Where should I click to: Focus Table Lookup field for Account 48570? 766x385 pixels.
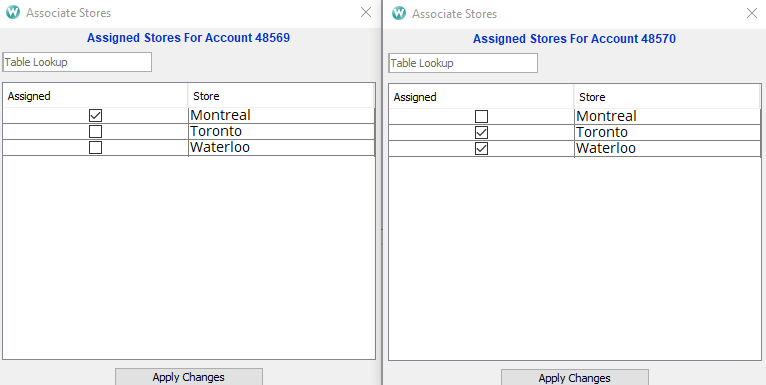463,63
